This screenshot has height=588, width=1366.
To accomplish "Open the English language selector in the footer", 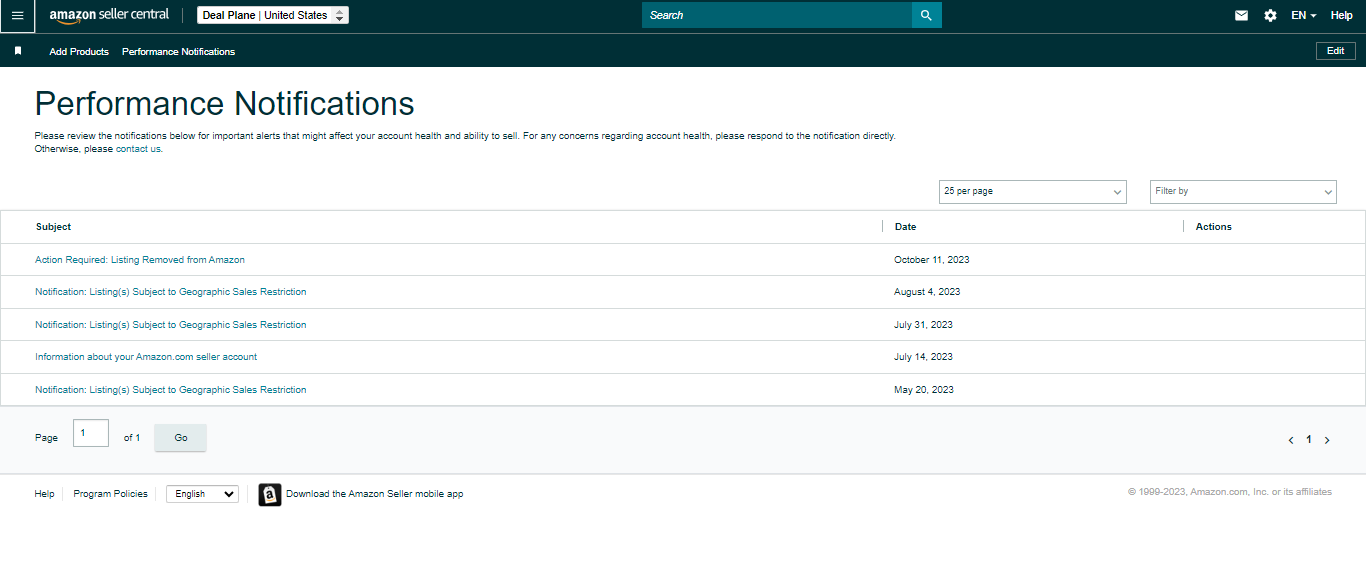I will pos(202,494).
